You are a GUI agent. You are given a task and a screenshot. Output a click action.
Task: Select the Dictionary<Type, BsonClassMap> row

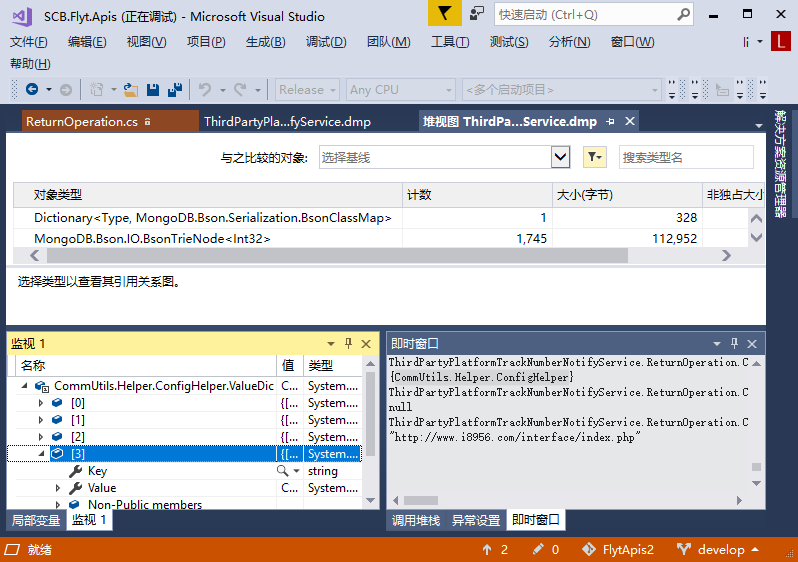tap(380, 217)
